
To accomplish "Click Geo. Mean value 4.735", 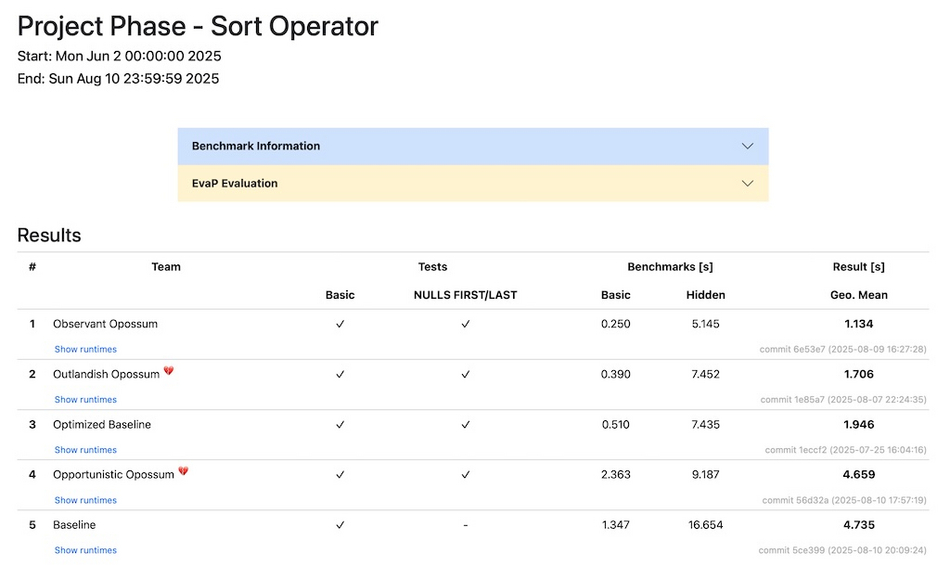I will coord(859,525).
